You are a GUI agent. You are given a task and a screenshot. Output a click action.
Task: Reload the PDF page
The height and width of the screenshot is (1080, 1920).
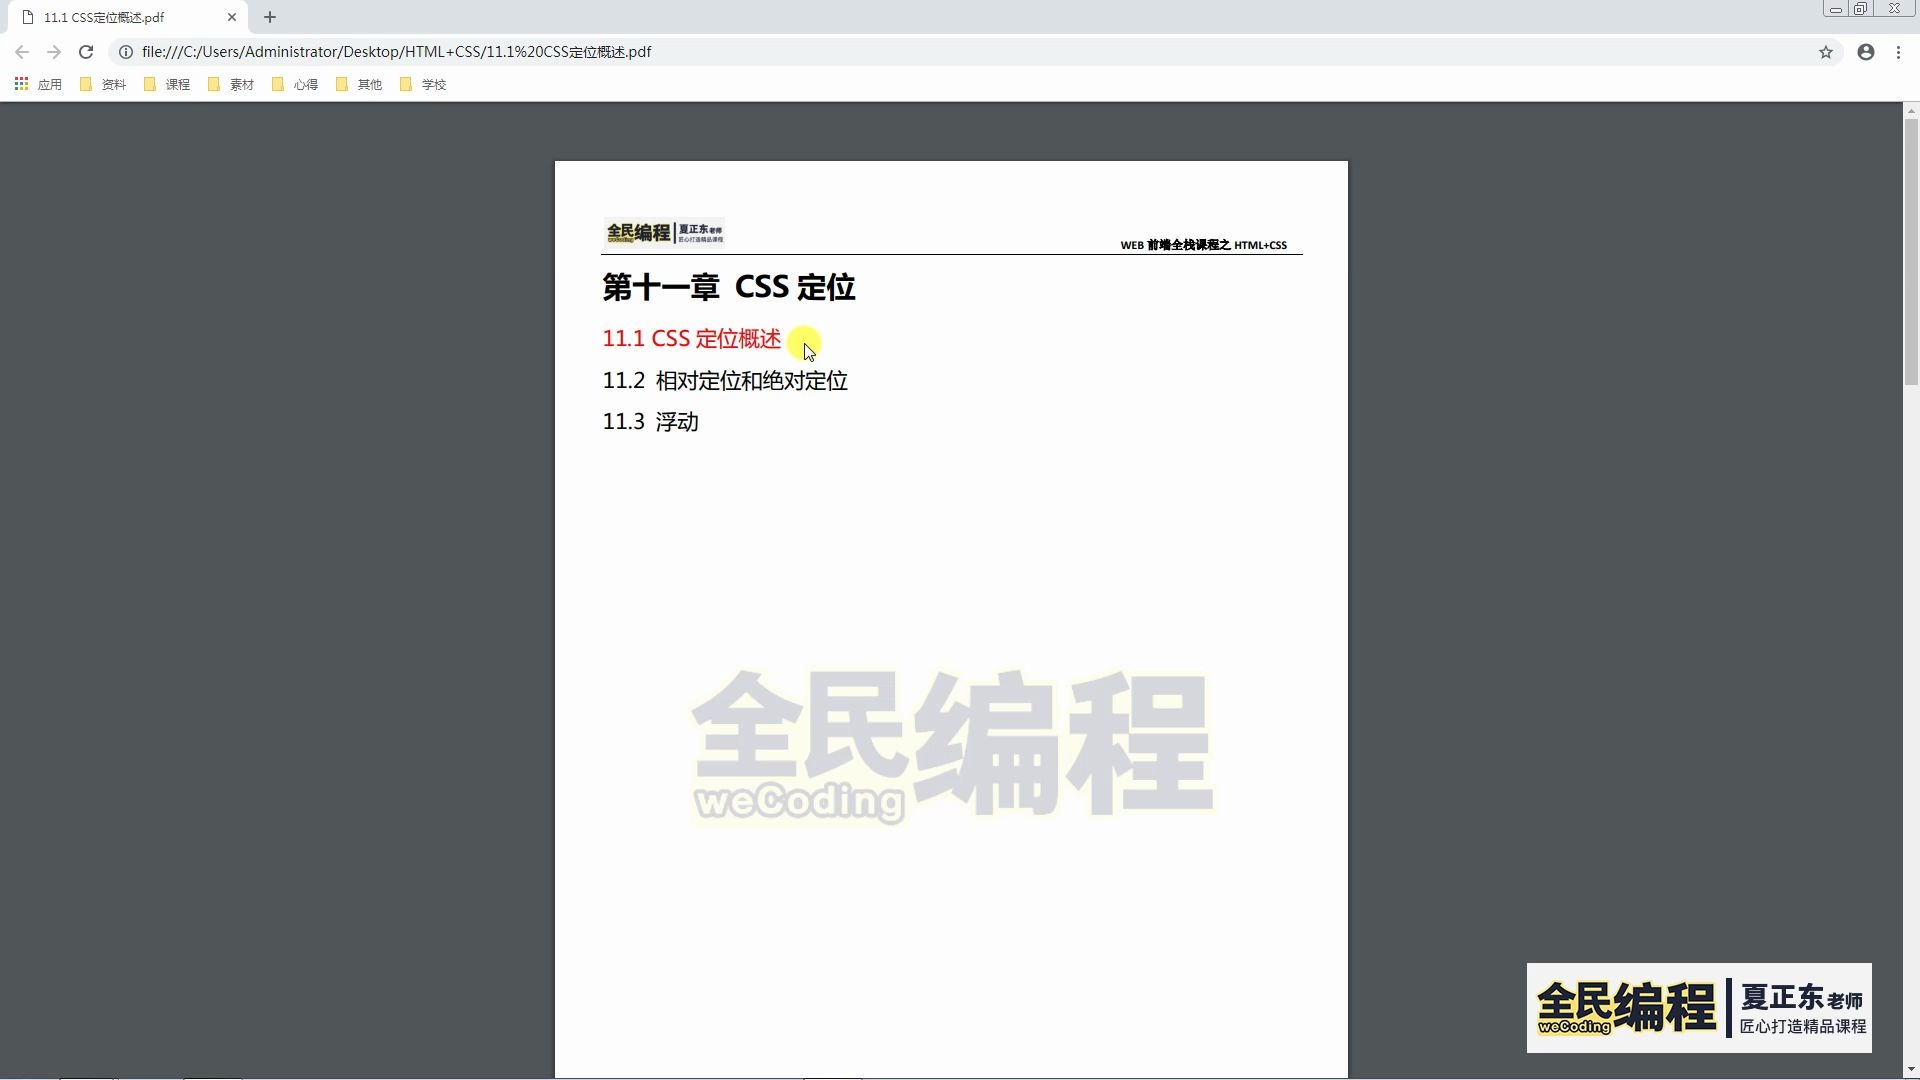pyautogui.click(x=86, y=52)
